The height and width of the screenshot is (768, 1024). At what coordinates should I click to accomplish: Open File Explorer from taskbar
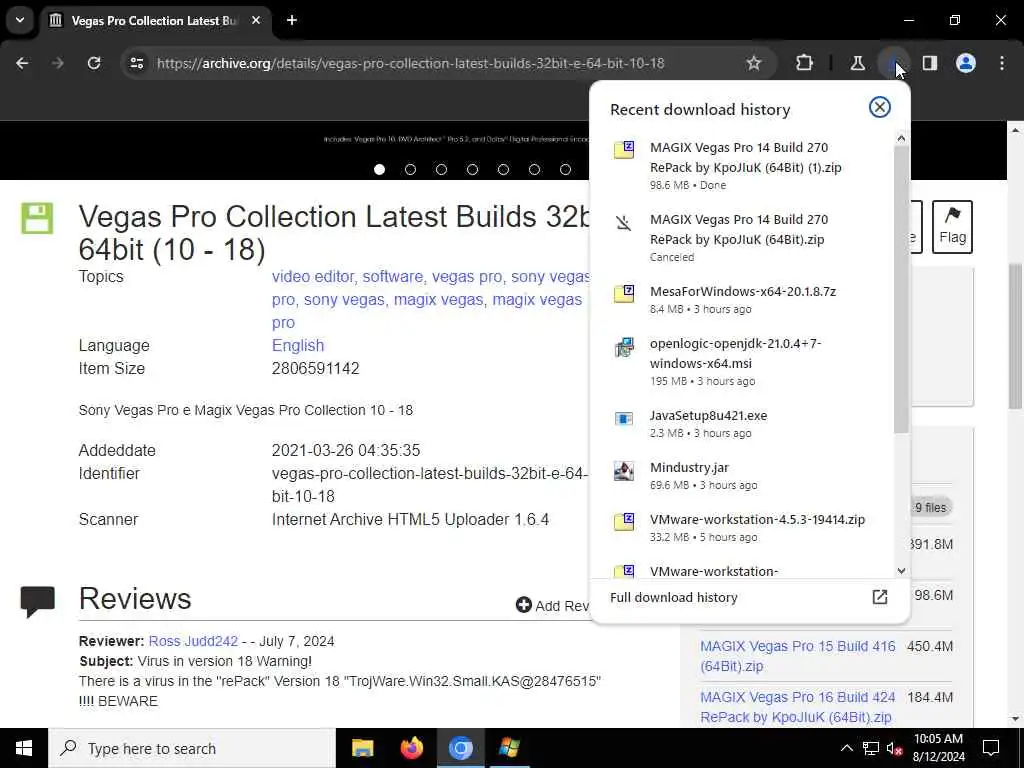coord(362,748)
